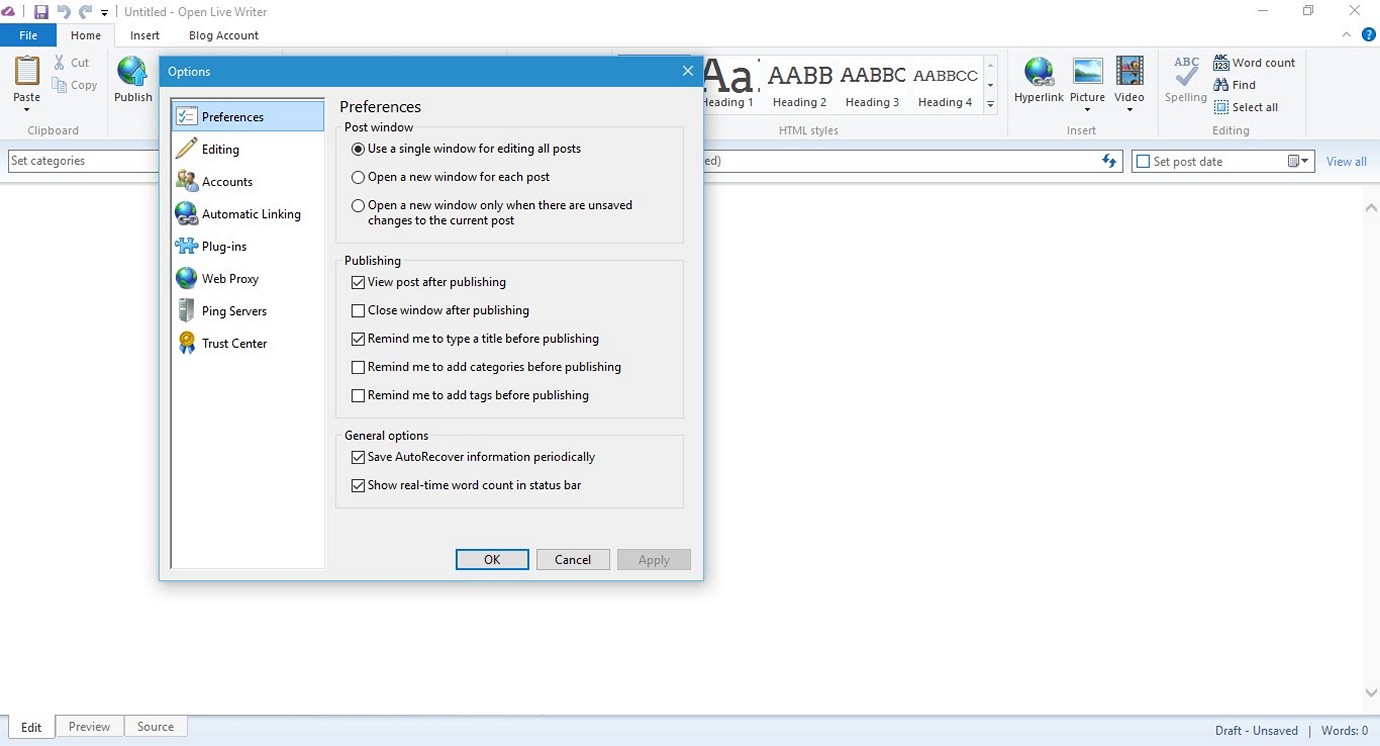Toggle Show real-time word count checkbox
Image resolution: width=1380 pixels, height=746 pixels.
[358, 486]
